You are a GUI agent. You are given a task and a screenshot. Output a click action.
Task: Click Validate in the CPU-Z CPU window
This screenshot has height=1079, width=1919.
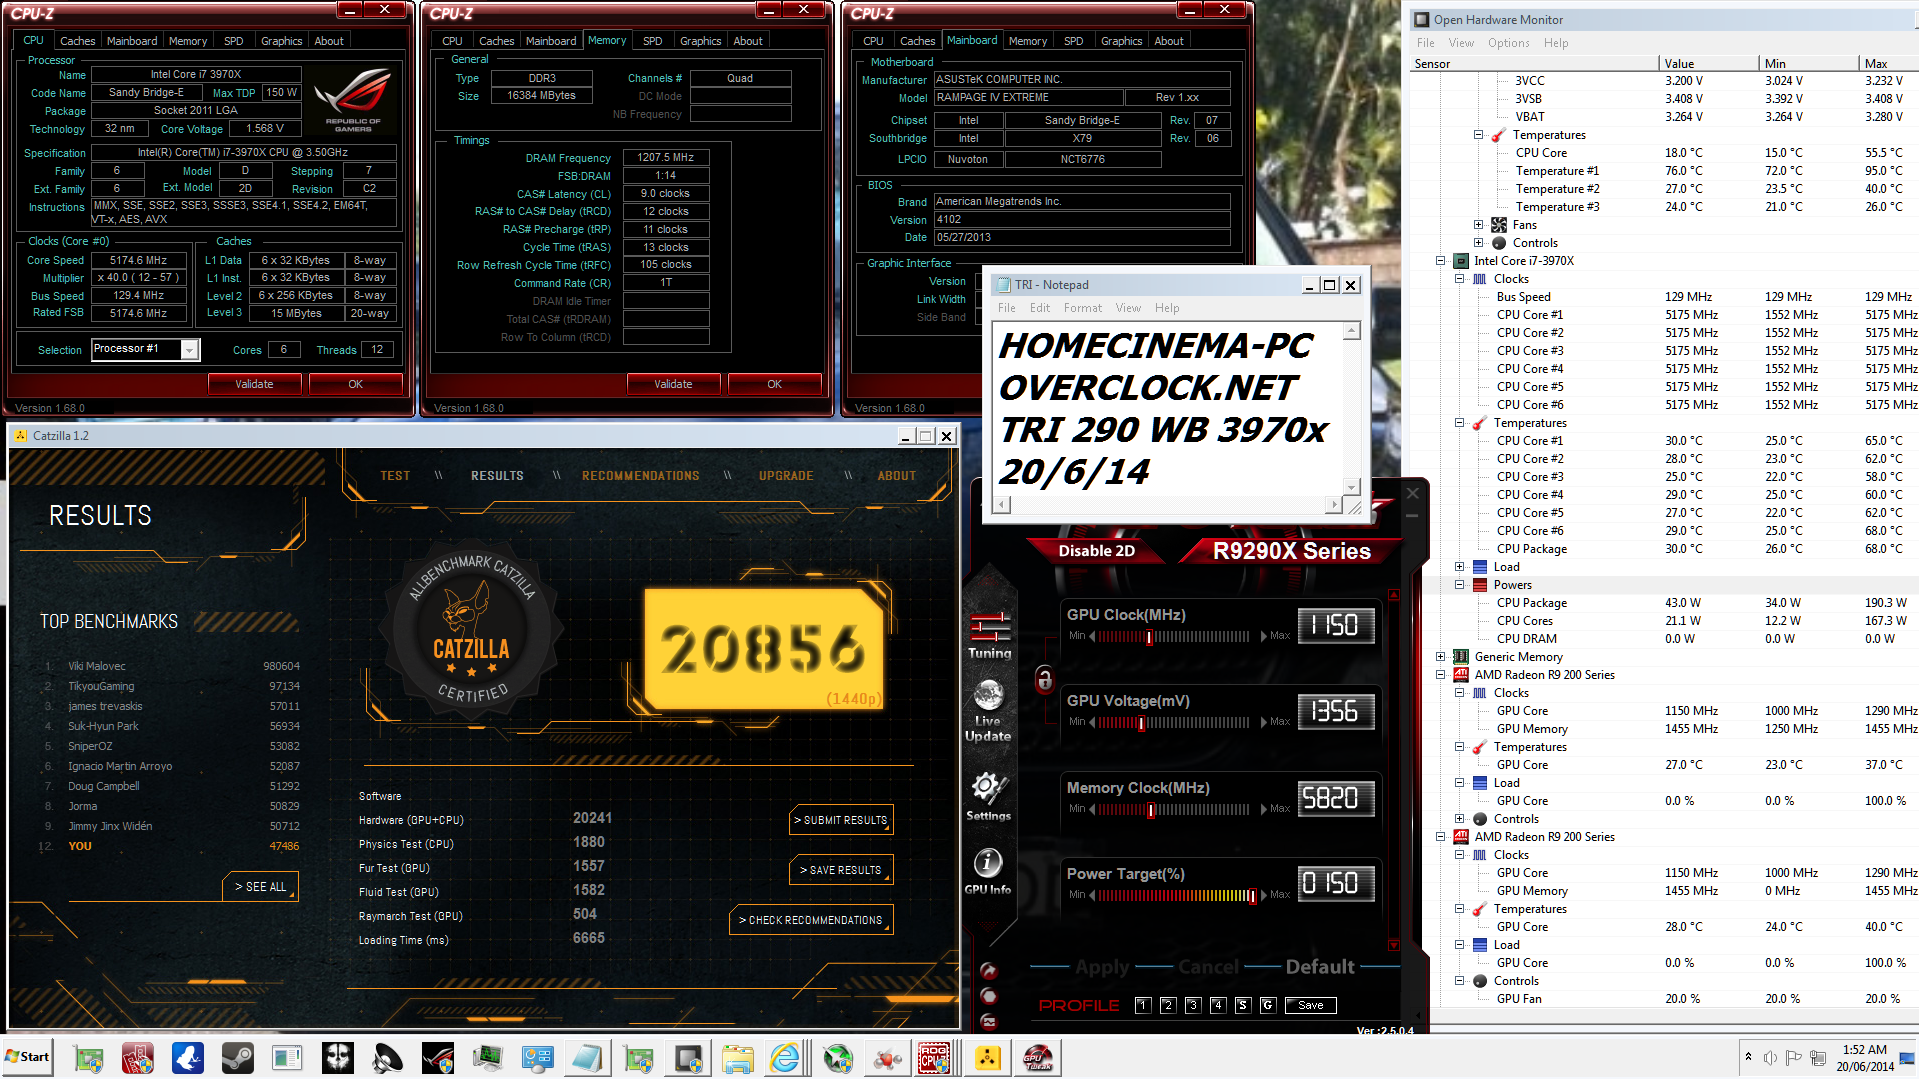254,384
